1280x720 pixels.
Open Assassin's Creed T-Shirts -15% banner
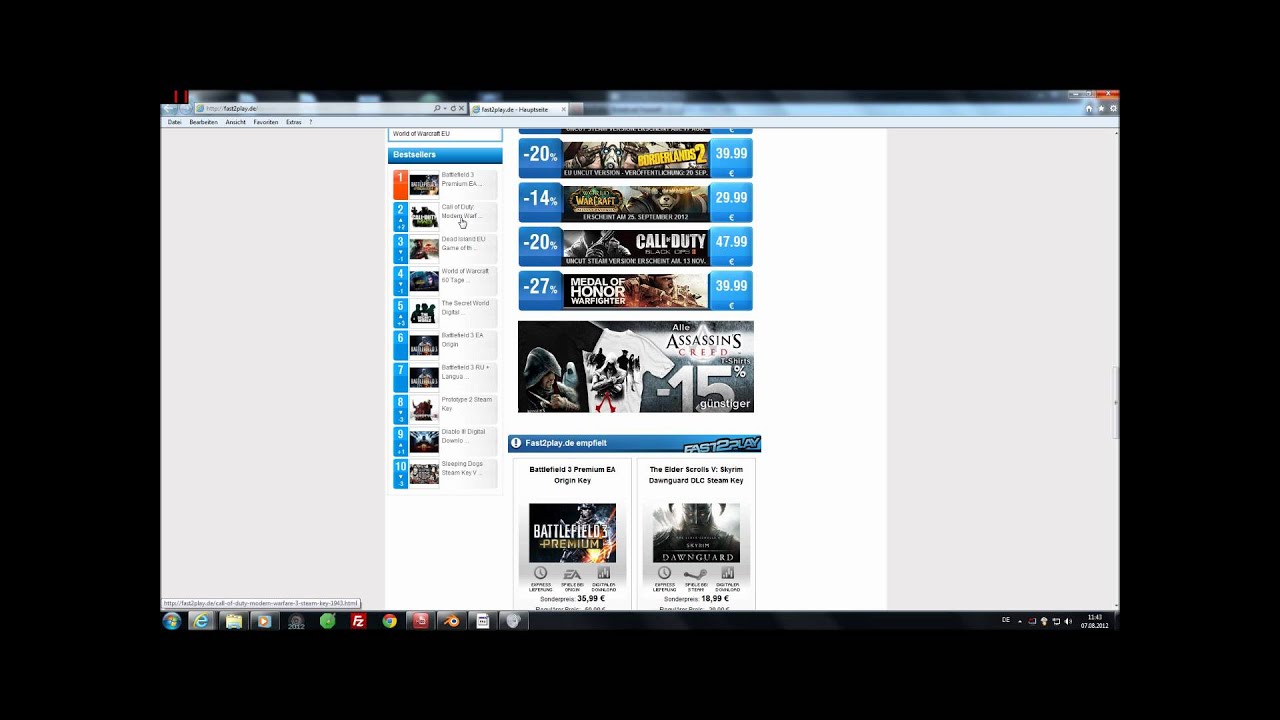(636, 366)
